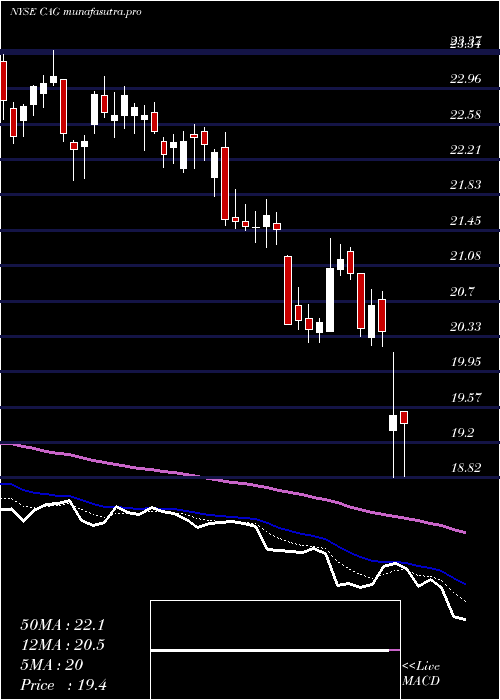This screenshot has height=700, width=500.
Task: Click the <<Live MACD label
Action: [x=421, y=674]
